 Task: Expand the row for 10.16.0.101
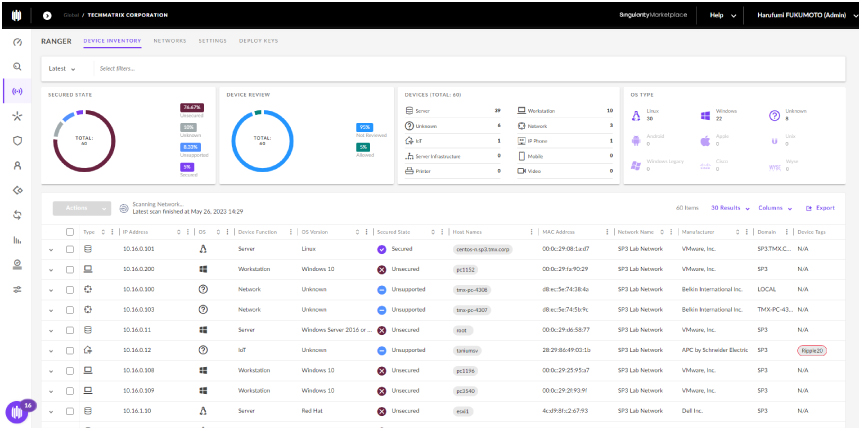click(51, 250)
